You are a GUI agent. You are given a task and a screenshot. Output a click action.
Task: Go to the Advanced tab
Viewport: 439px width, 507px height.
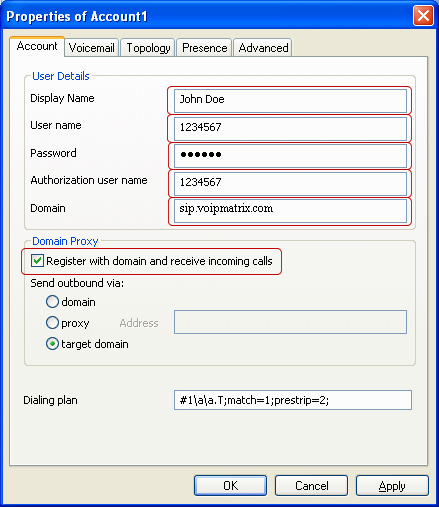(x=263, y=48)
